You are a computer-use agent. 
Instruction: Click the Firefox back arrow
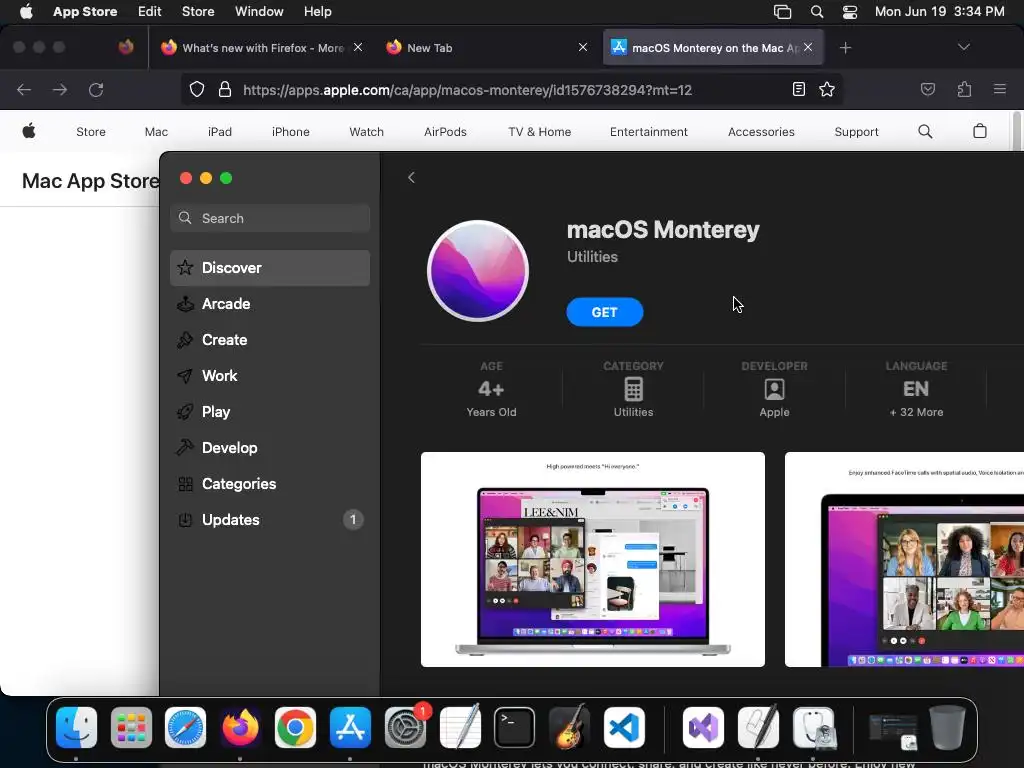point(24,89)
